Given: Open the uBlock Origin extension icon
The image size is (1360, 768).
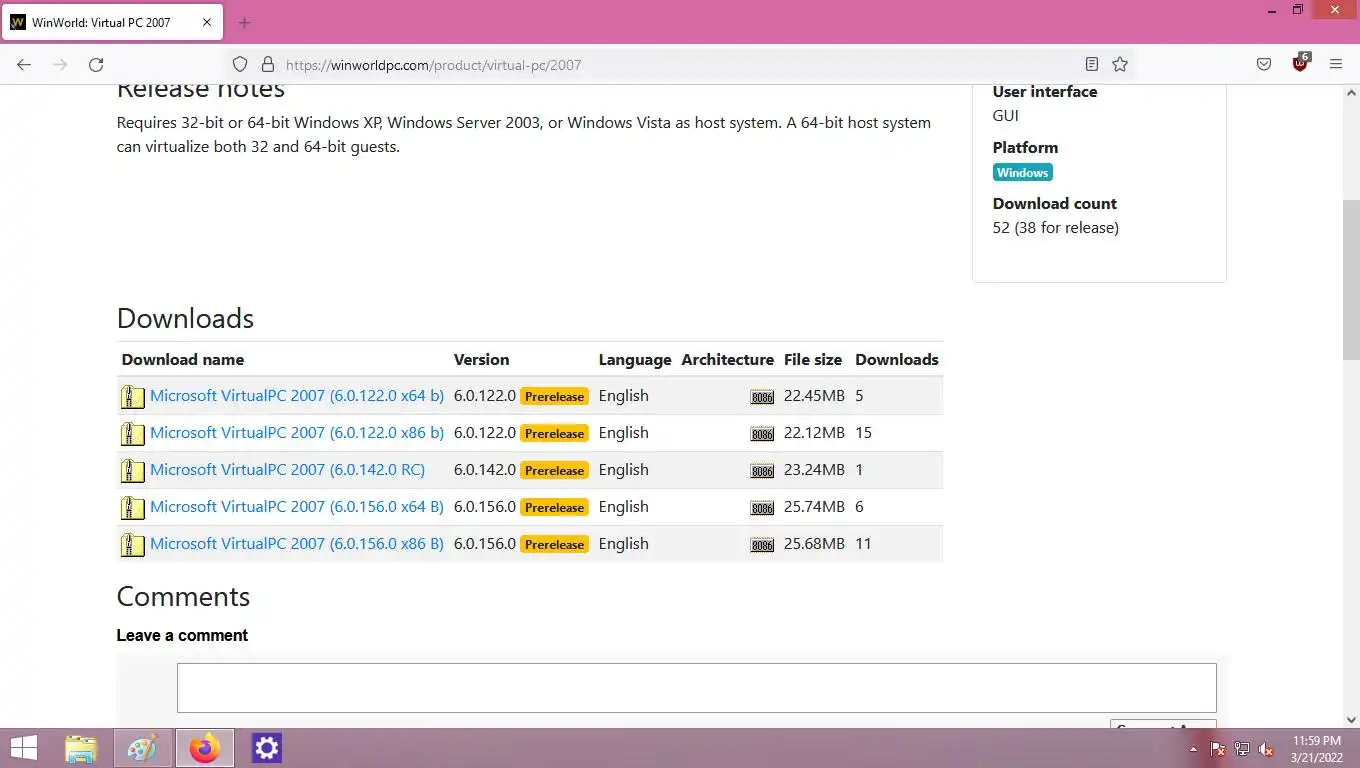Looking at the screenshot, I should (x=1300, y=62).
